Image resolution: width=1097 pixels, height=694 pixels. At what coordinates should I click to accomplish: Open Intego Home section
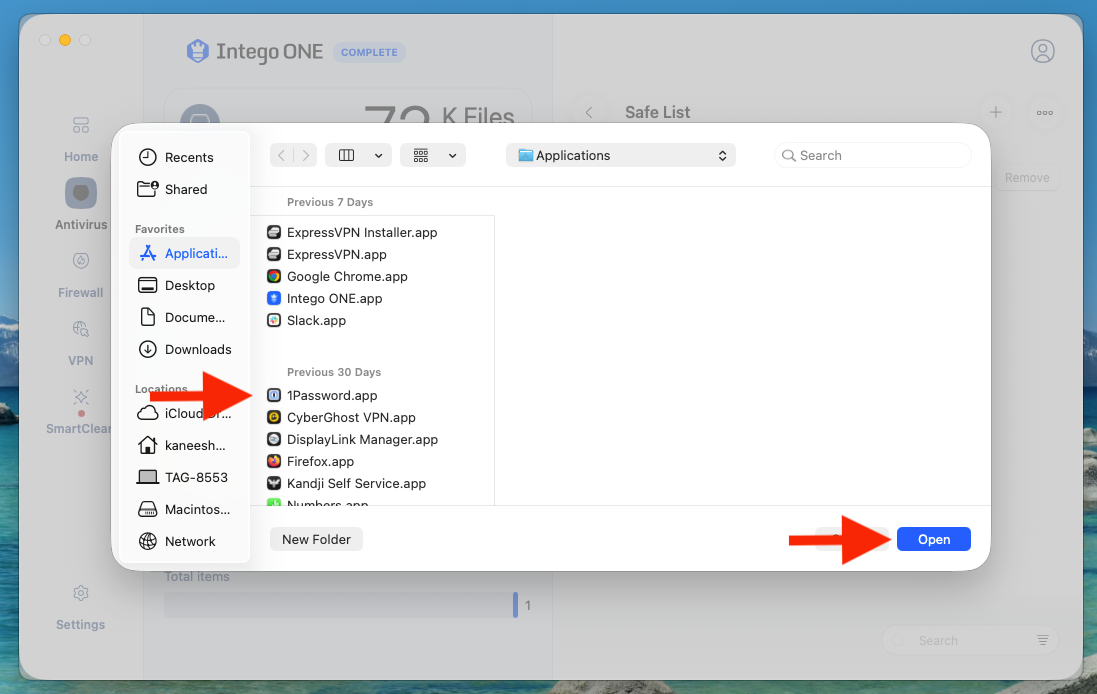click(81, 139)
